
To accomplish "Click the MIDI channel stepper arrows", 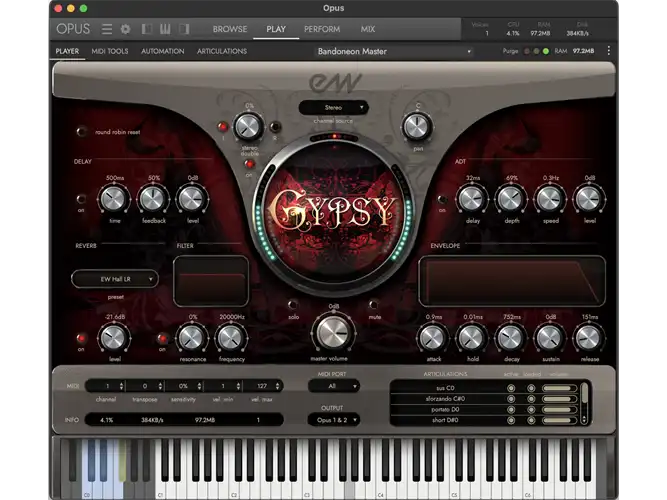I will pyautogui.click(x=122, y=386).
